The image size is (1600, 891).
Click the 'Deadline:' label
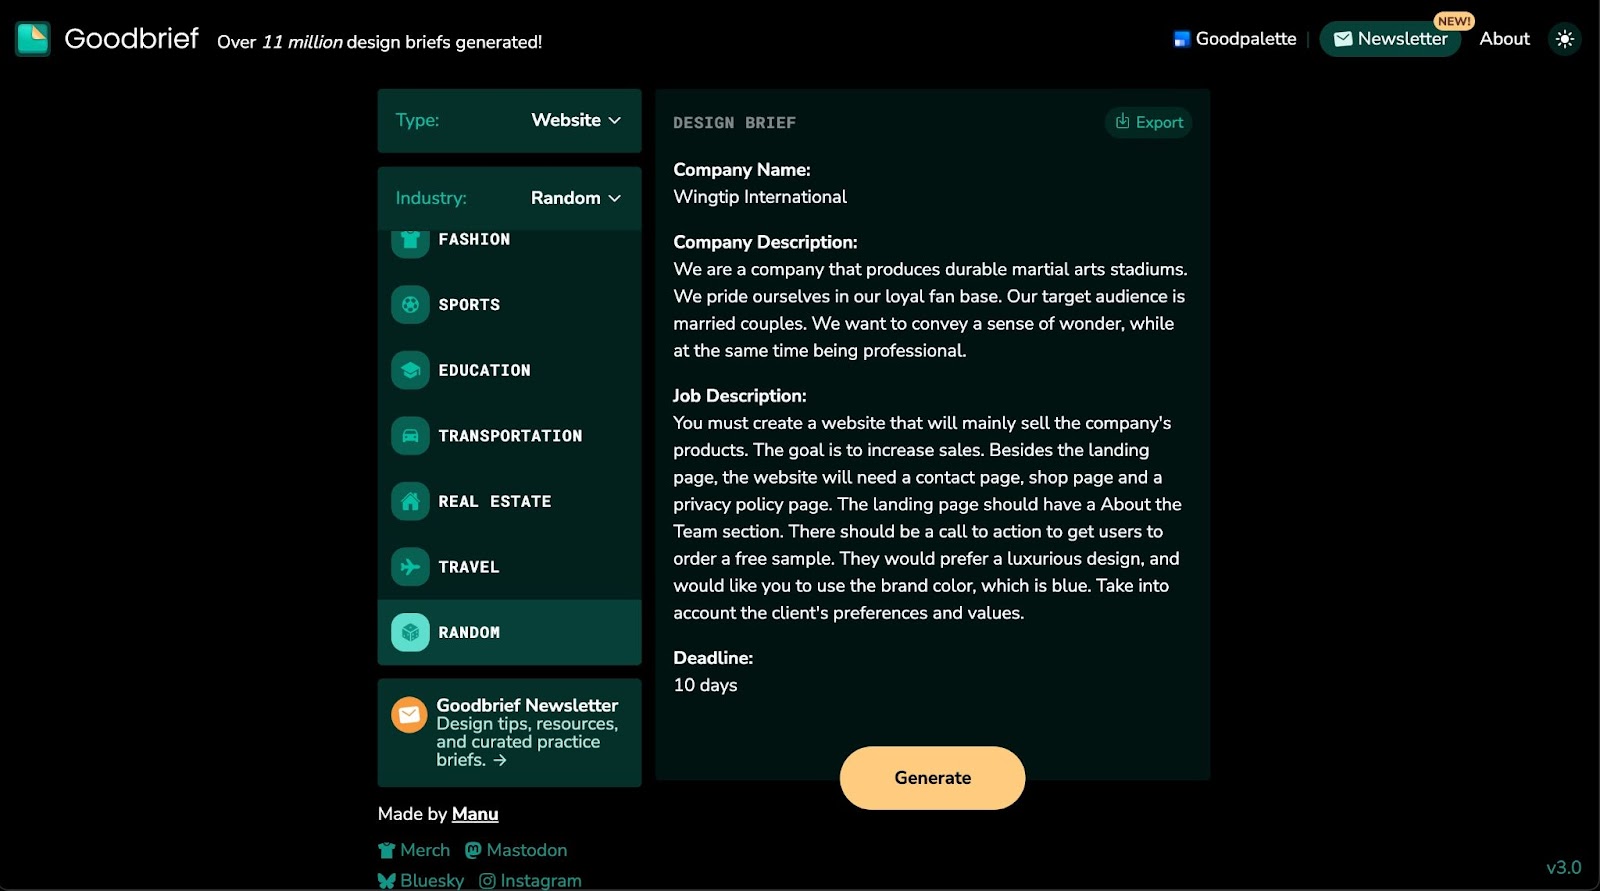point(713,658)
